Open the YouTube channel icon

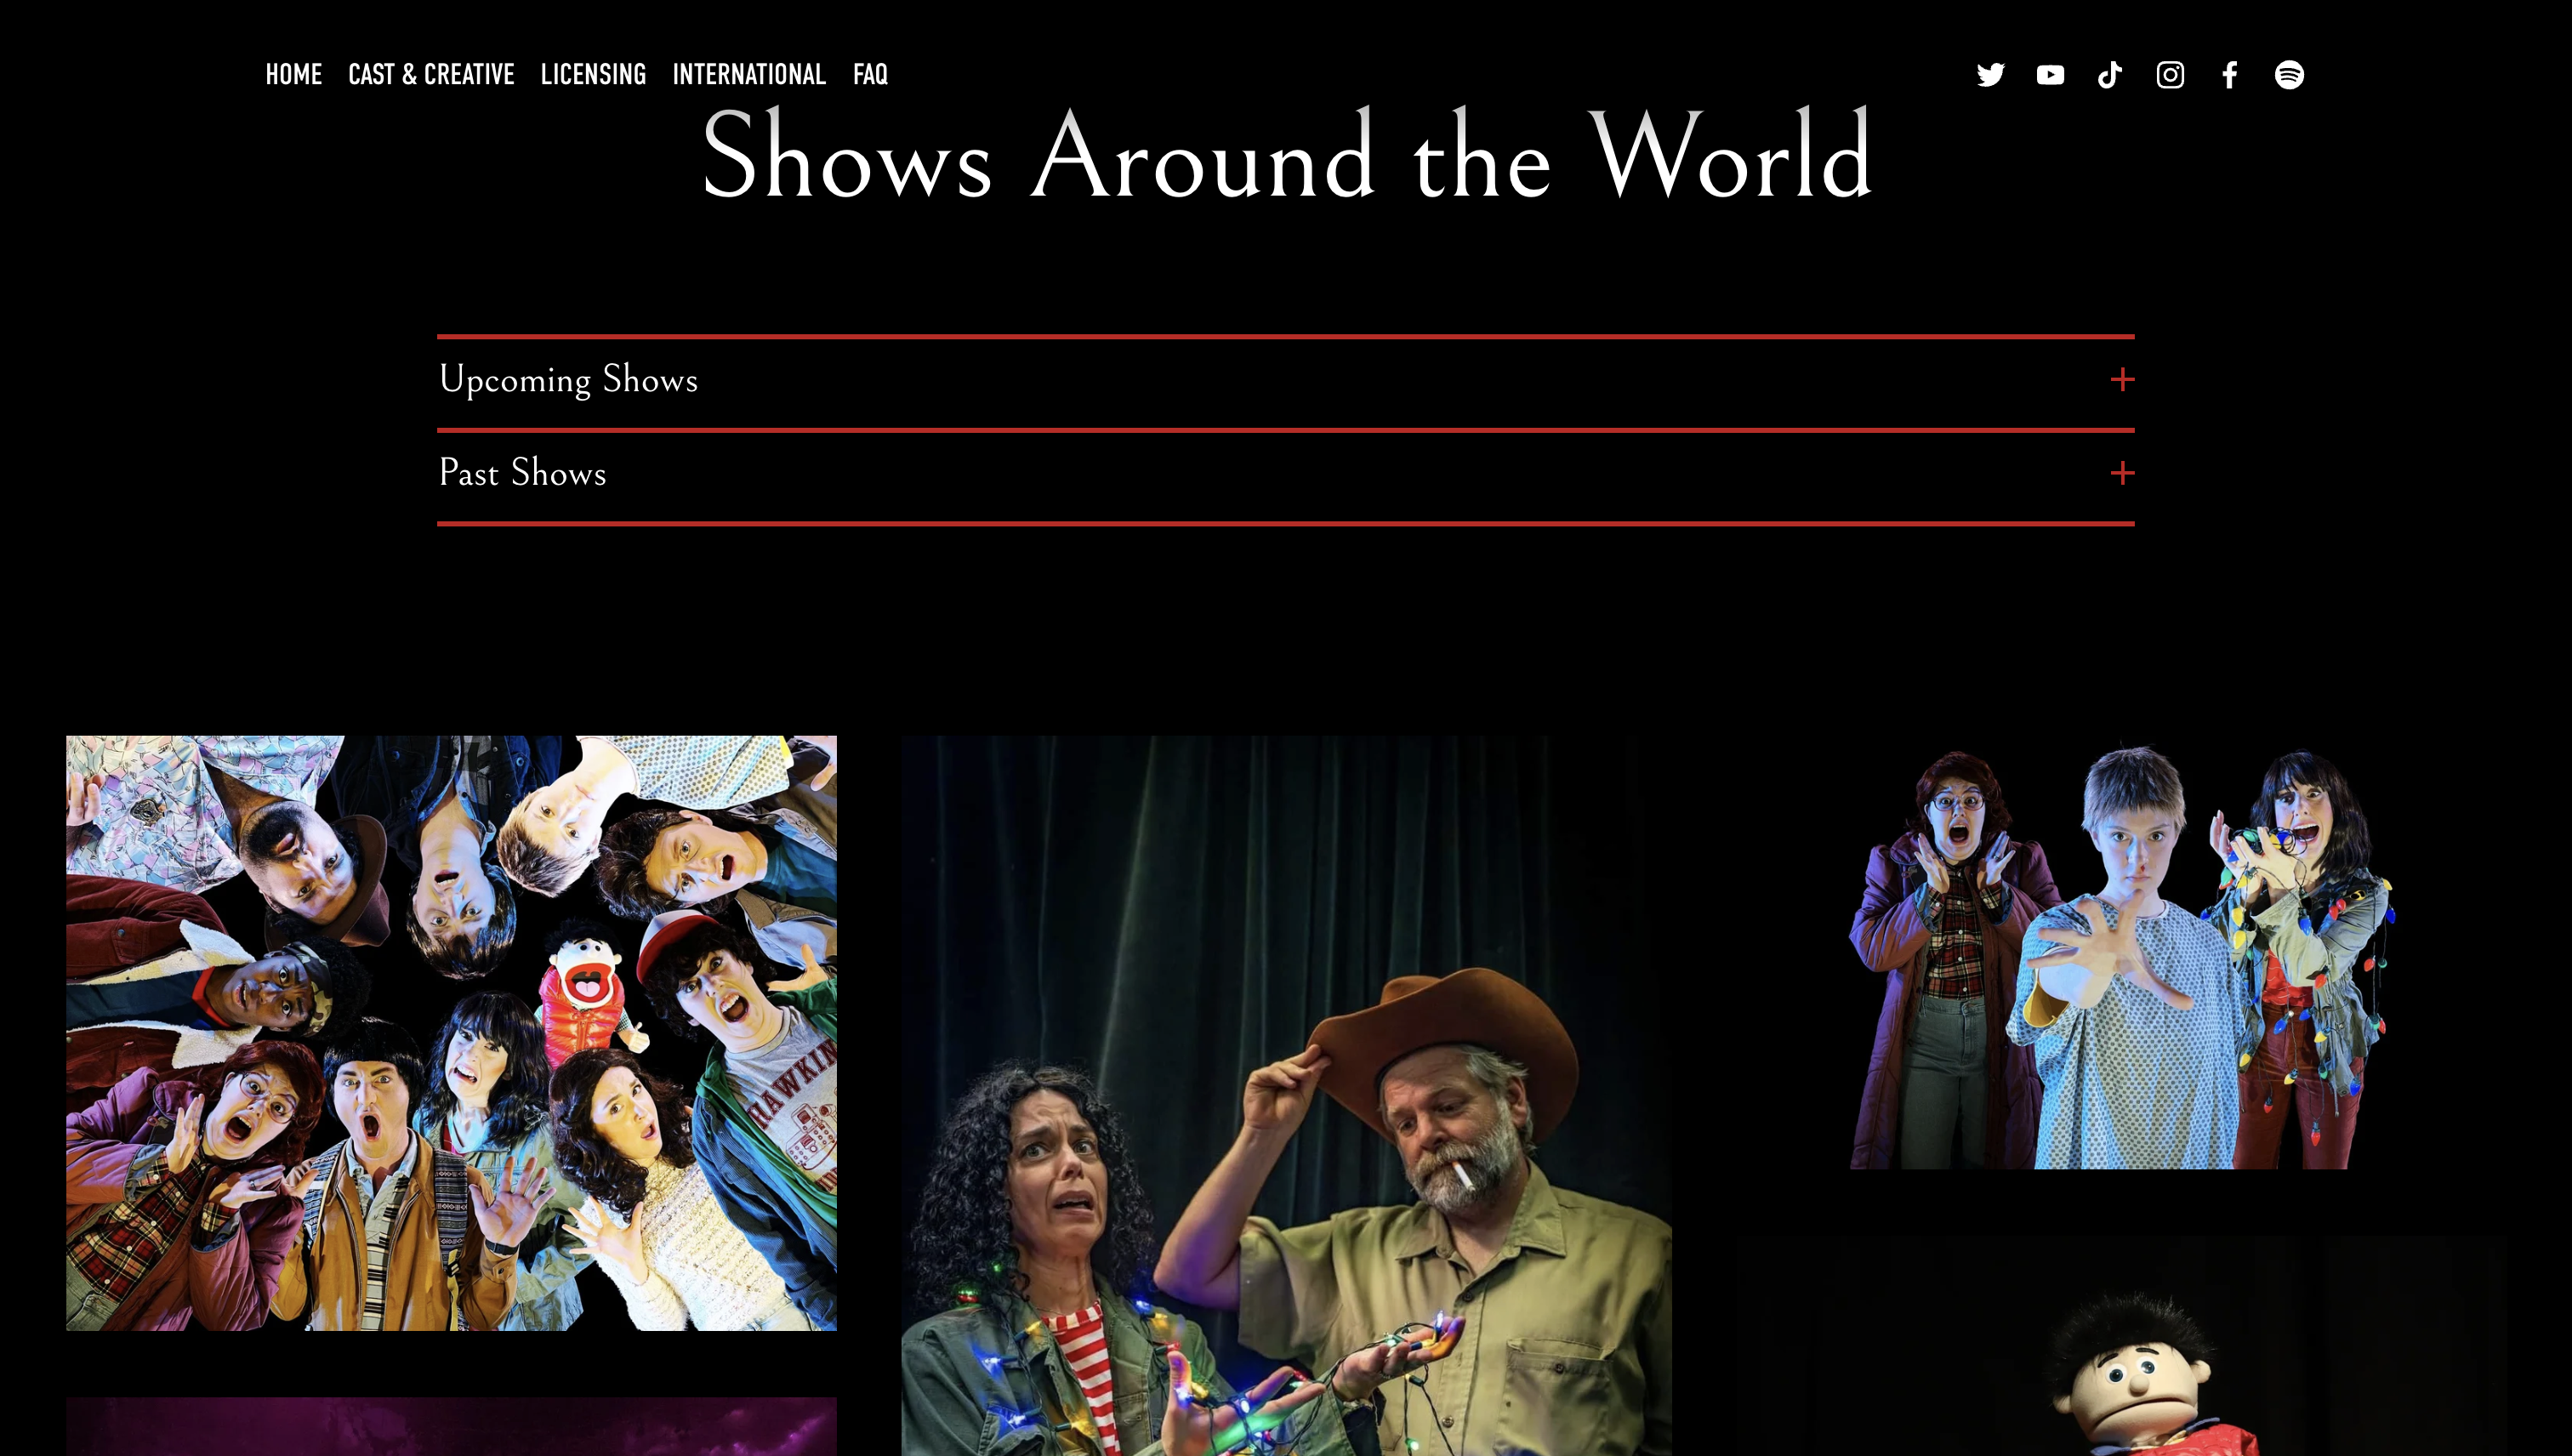(2050, 75)
